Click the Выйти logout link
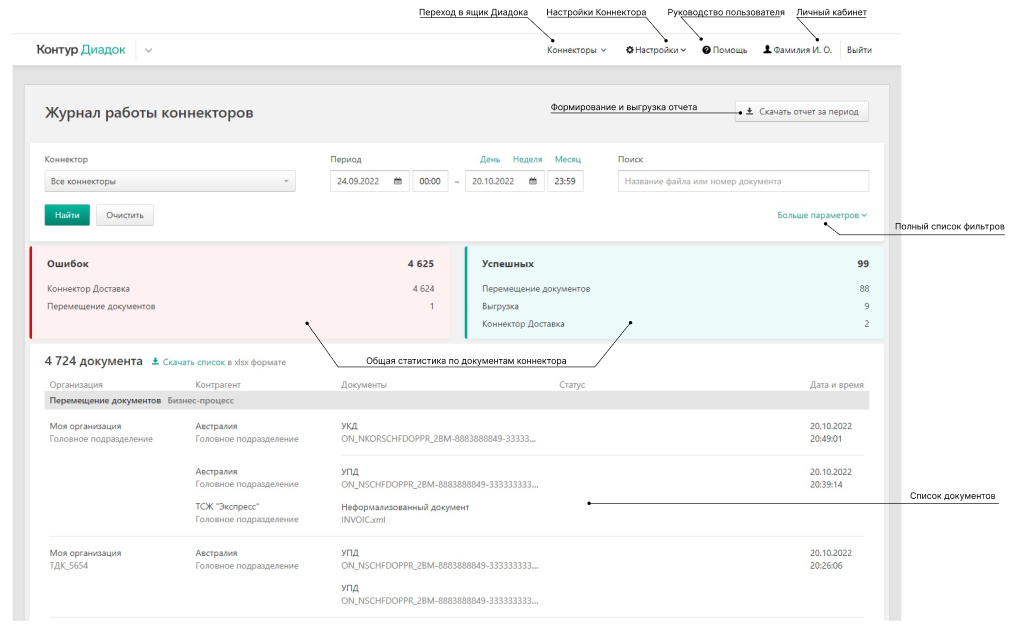Screen dimensions: 1015x629 click(x=859, y=50)
